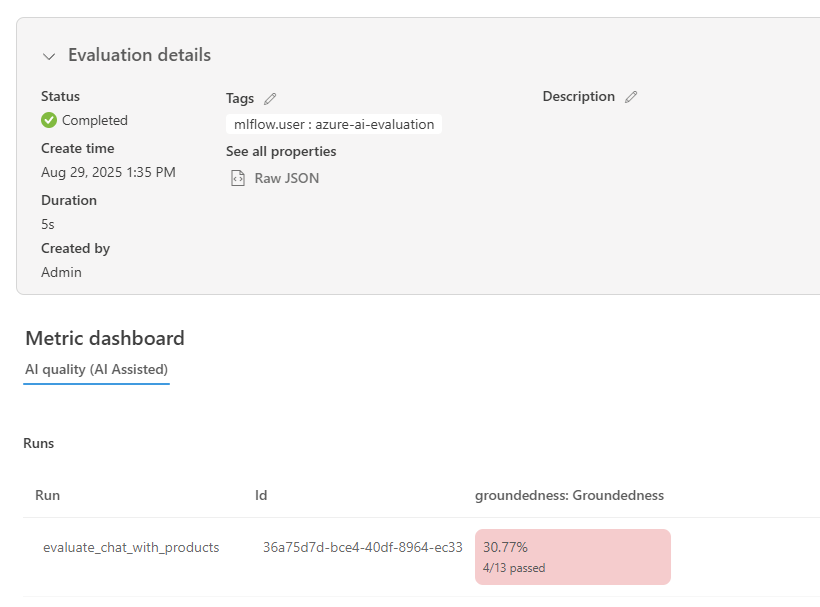The height and width of the screenshot is (607, 820).
Task: Collapse the Evaluation details chevron
Action: click(x=49, y=56)
